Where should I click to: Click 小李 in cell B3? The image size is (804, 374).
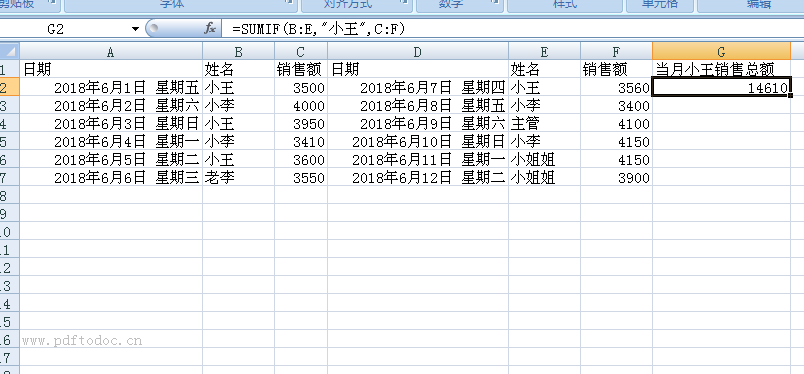click(238, 106)
